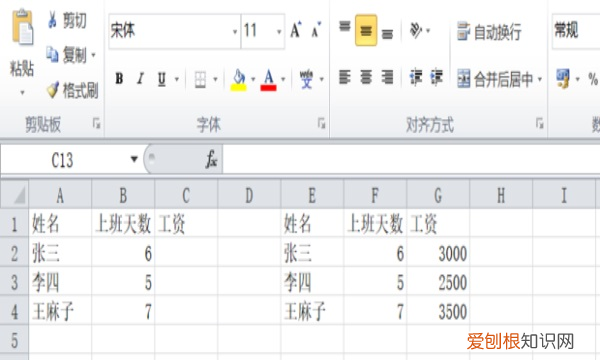
Task: Click the Copy (复制) button
Action: (67, 55)
